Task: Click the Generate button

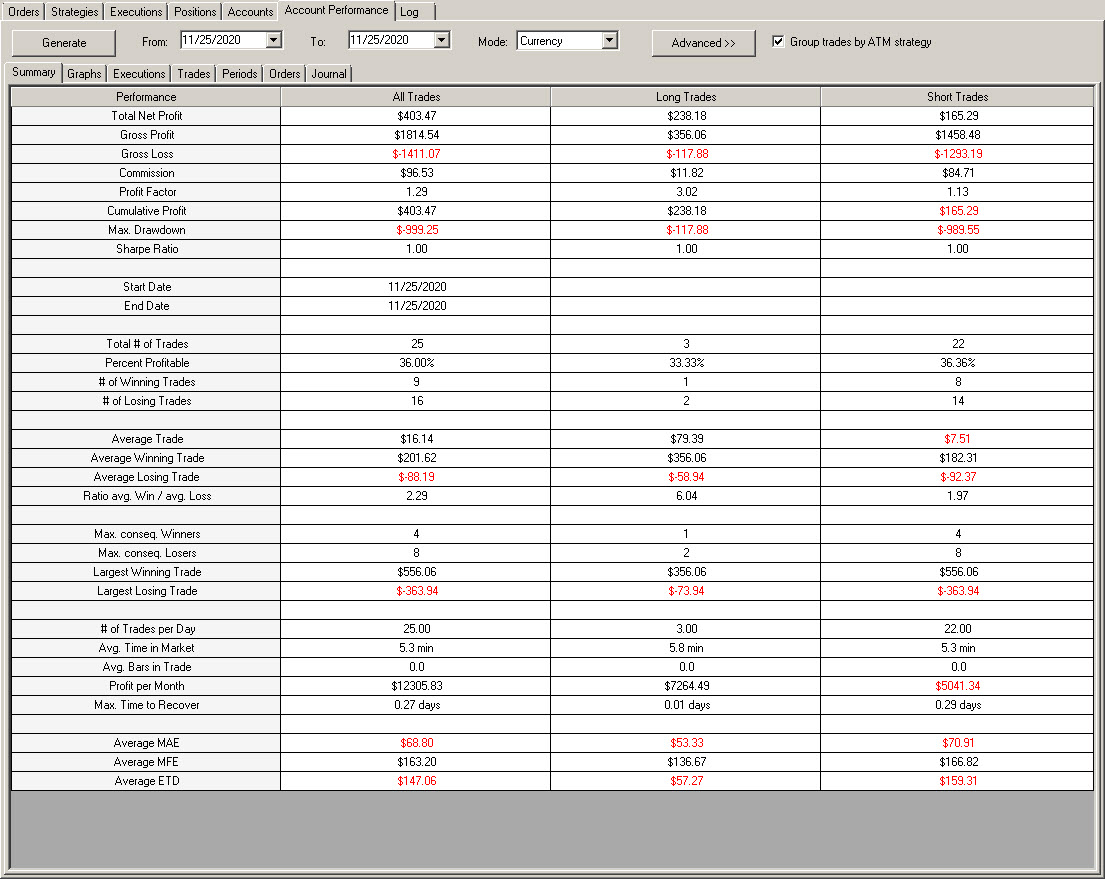Action: (64, 42)
